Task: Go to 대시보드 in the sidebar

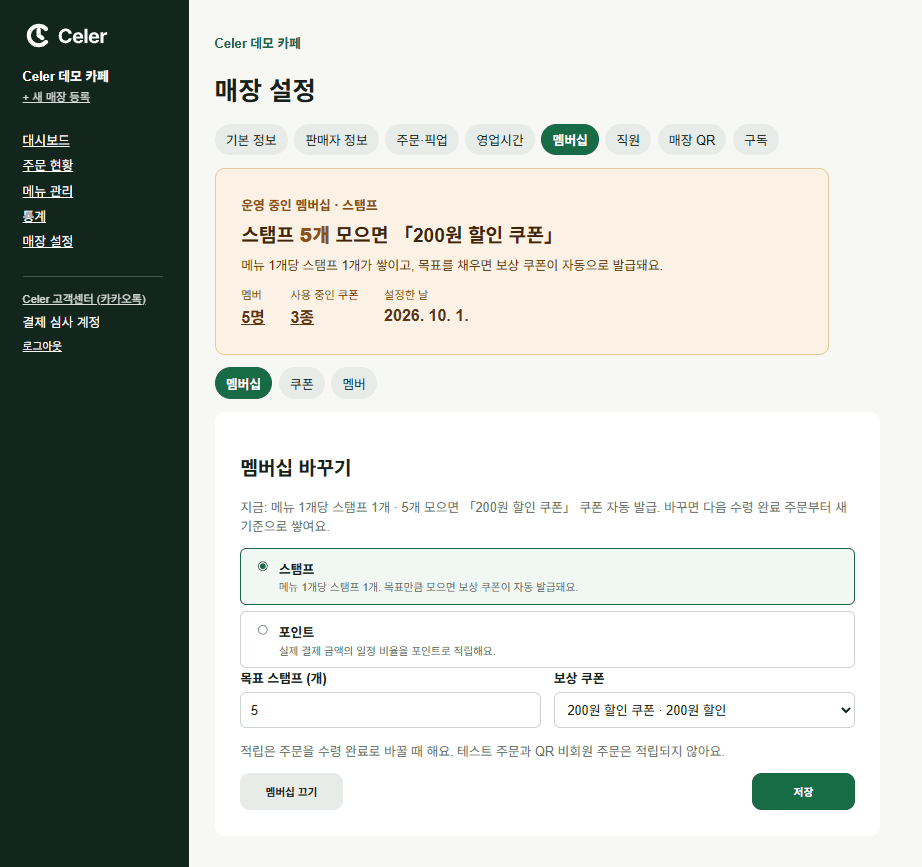Action: [x=46, y=141]
